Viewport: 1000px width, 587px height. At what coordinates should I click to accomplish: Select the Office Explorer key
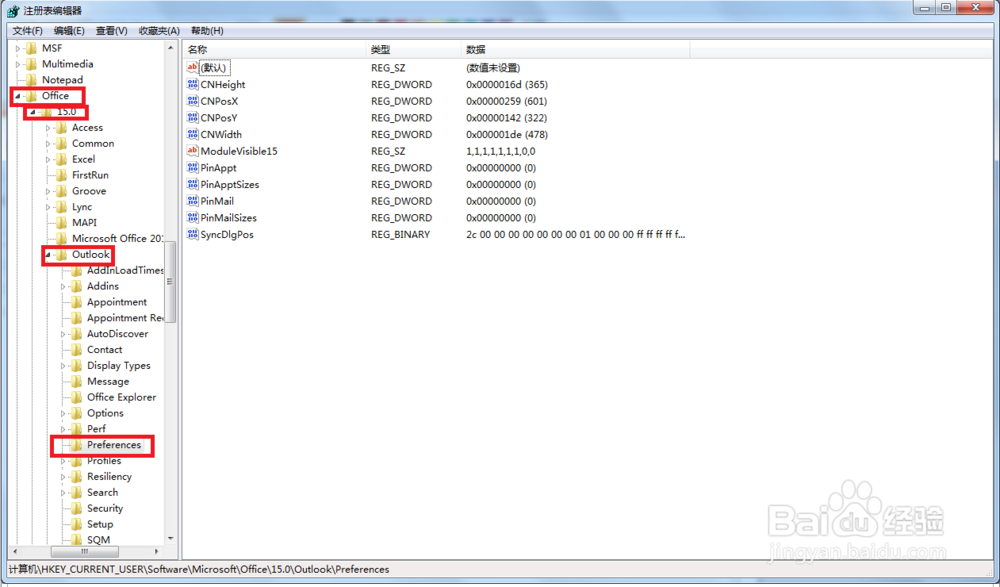tap(121, 398)
